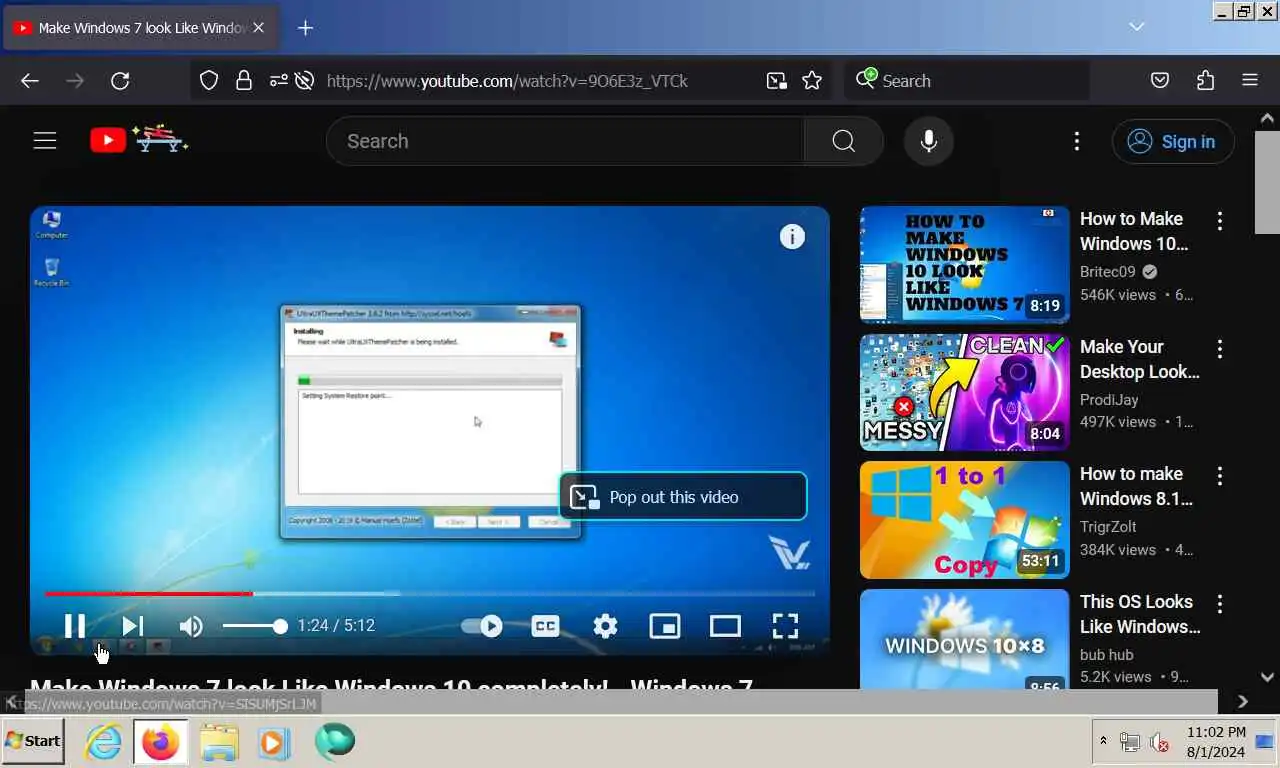Open the Britec09 channel
The width and height of the screenshot is (1280, 768).
point(1108,272)
